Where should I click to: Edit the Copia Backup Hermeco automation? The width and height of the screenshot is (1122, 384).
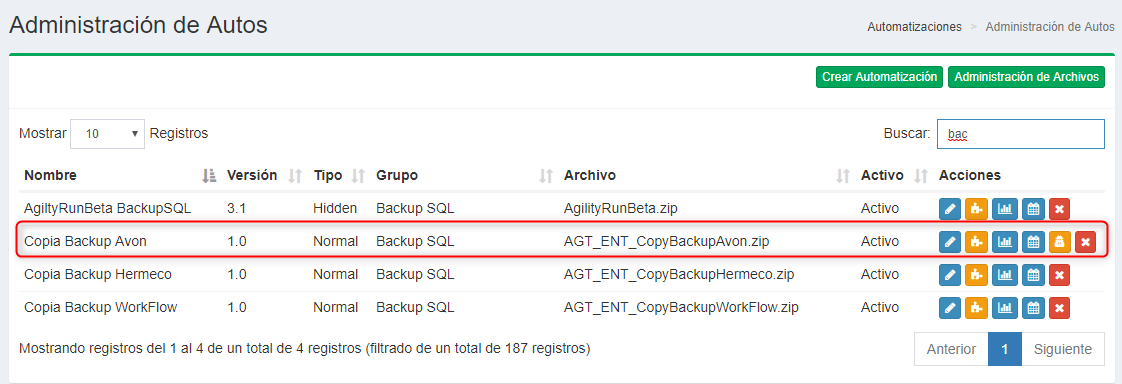point(950,275)
